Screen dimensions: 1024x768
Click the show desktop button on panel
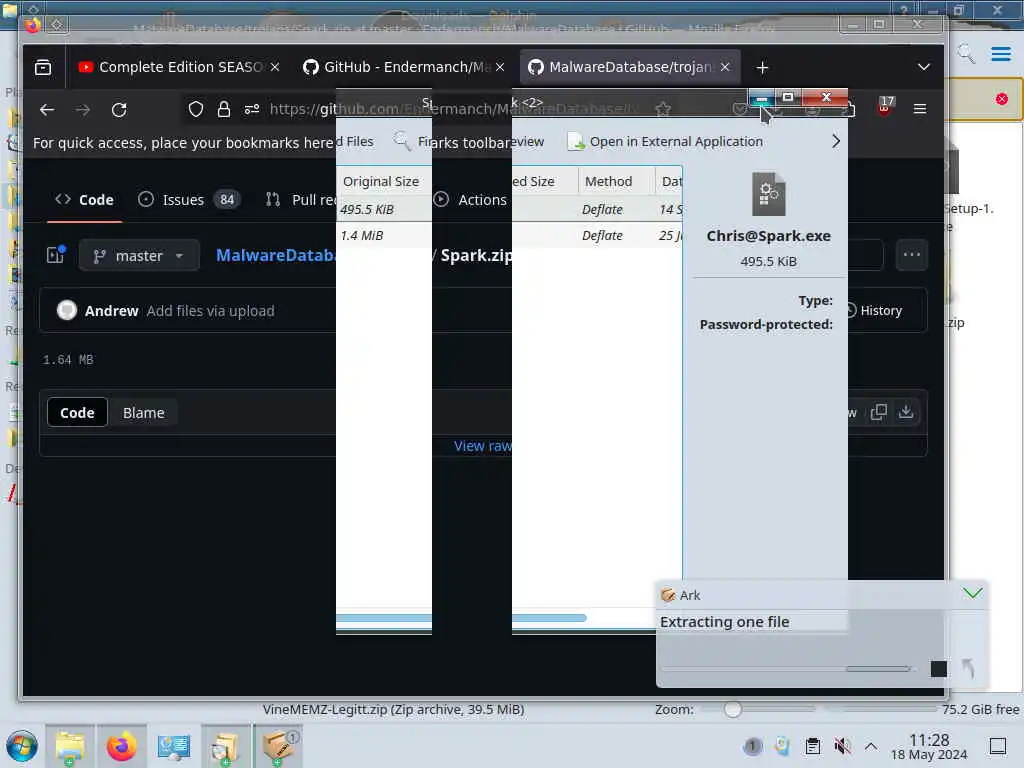(x=998, y=746)
